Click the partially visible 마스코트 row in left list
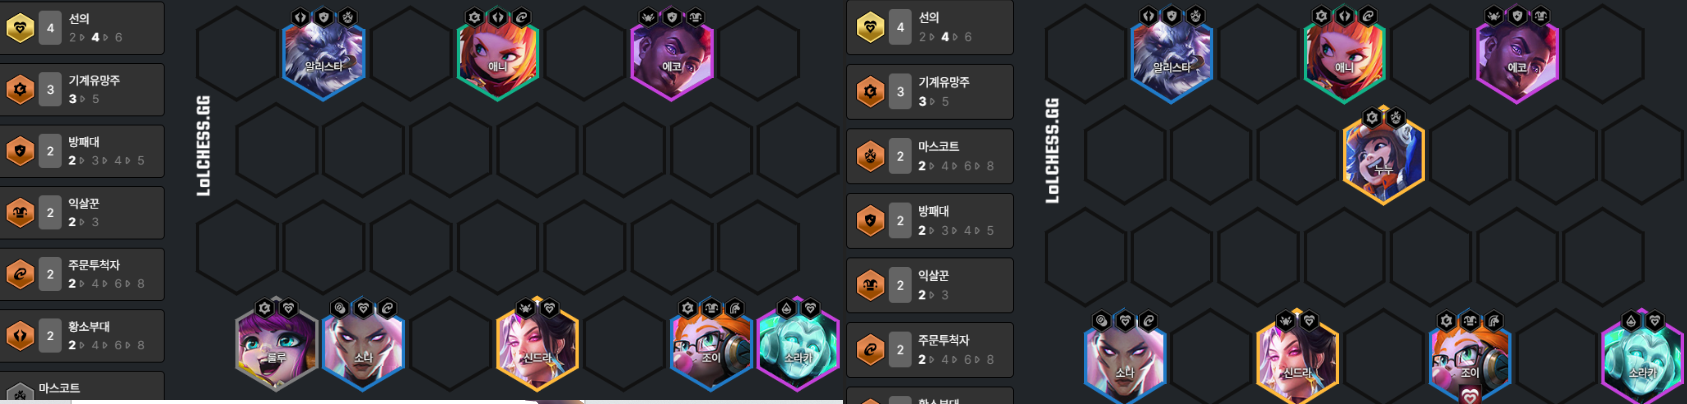This screenshot has height=404, width=1687. (x=82, y=388)
